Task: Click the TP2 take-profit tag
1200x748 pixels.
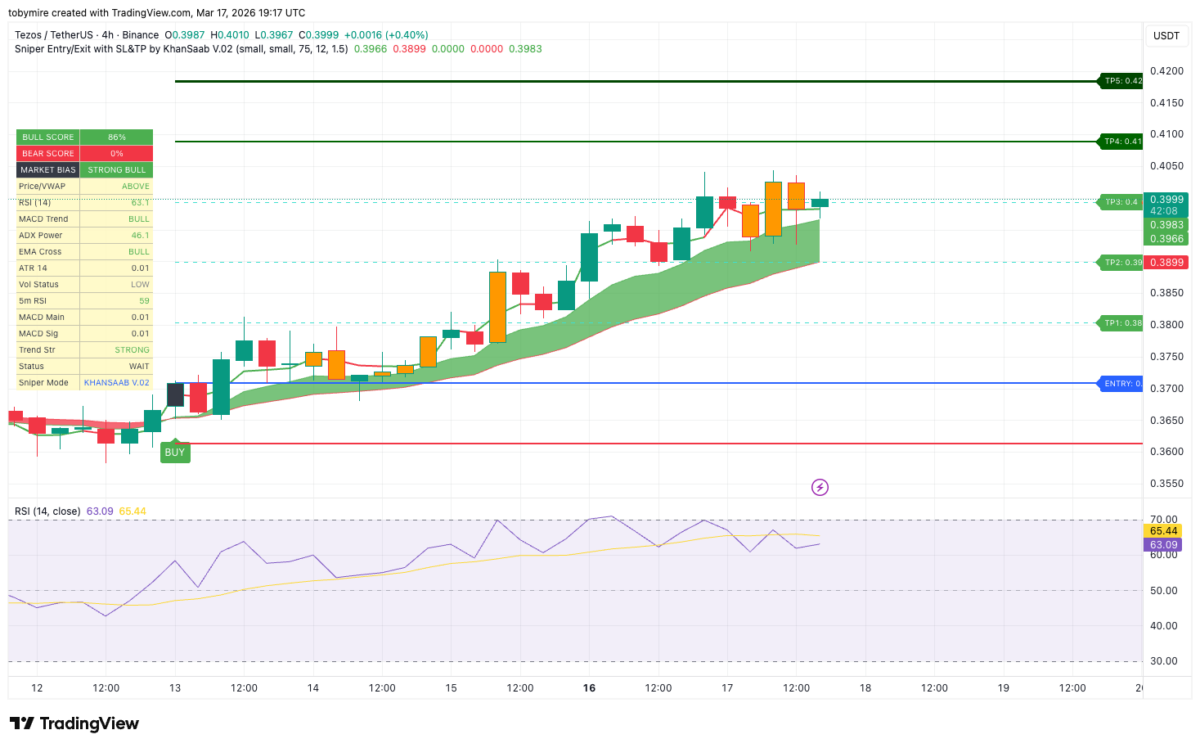Action: 1120,262
